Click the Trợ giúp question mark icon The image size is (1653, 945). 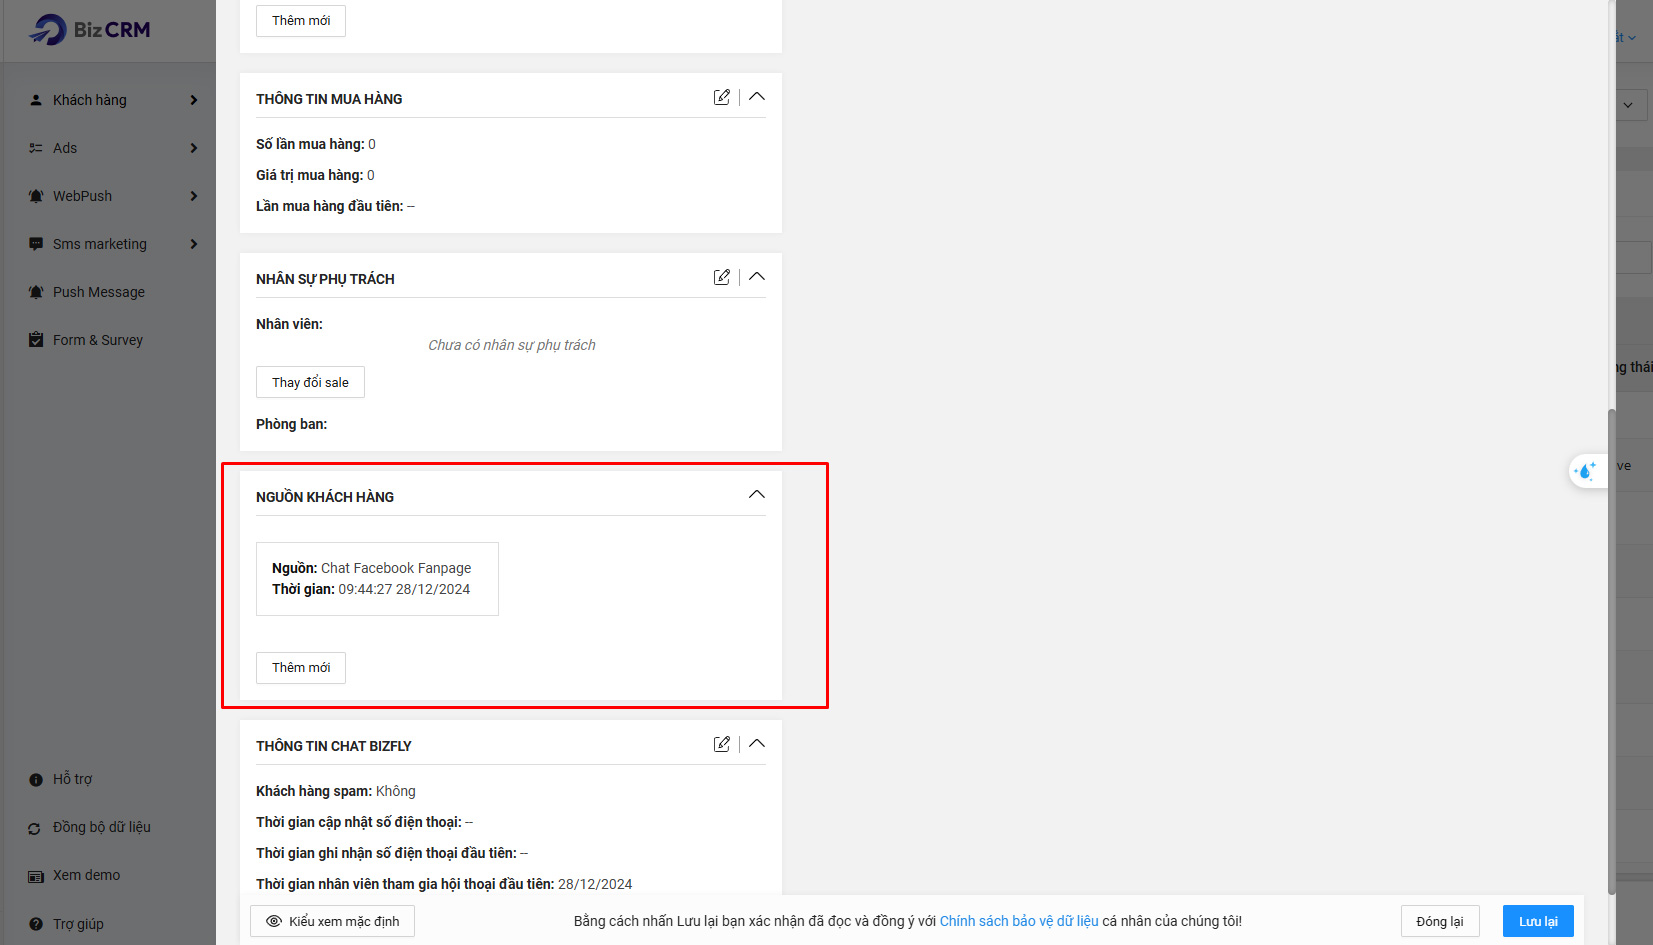click(x=36, y=924)
